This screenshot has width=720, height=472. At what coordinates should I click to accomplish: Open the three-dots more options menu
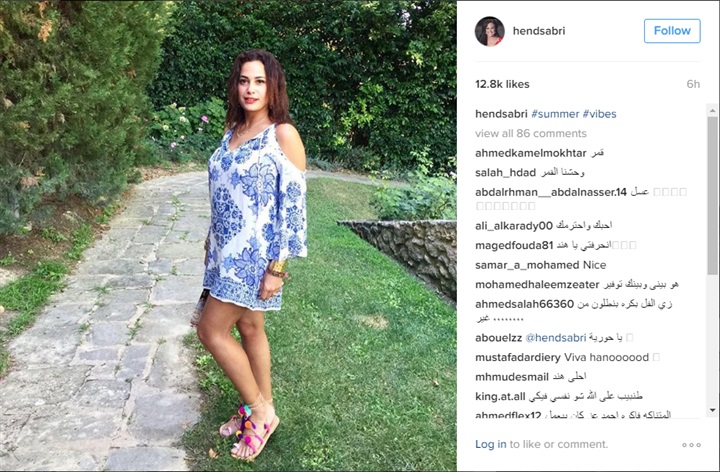point(691,445)
